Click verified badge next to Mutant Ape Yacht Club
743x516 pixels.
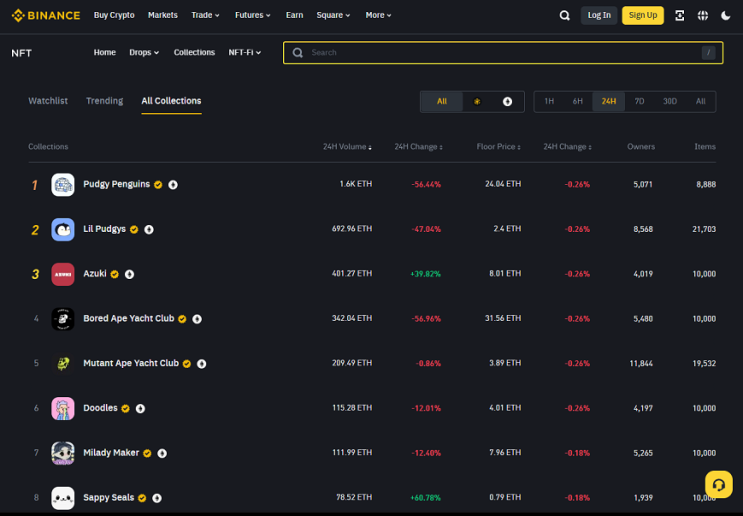[187, 364]
